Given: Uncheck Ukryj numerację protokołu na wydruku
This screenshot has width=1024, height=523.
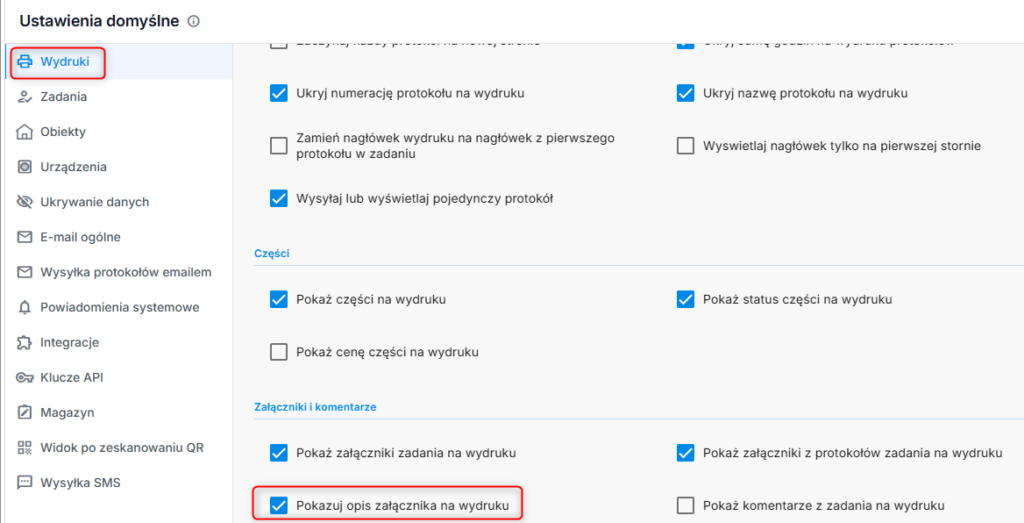Looking at the screenshot, I should 279,93.
